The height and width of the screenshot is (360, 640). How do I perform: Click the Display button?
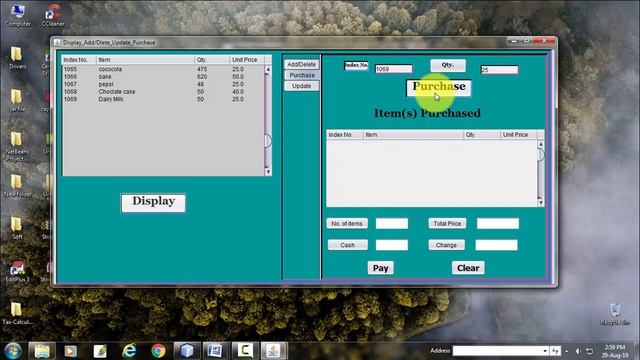coord(153,202)
